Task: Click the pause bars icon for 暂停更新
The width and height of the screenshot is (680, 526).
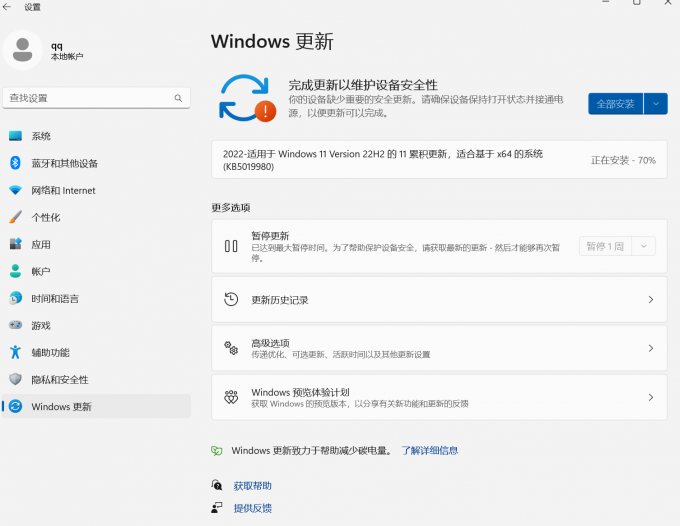Action: [x=231, y=246]
